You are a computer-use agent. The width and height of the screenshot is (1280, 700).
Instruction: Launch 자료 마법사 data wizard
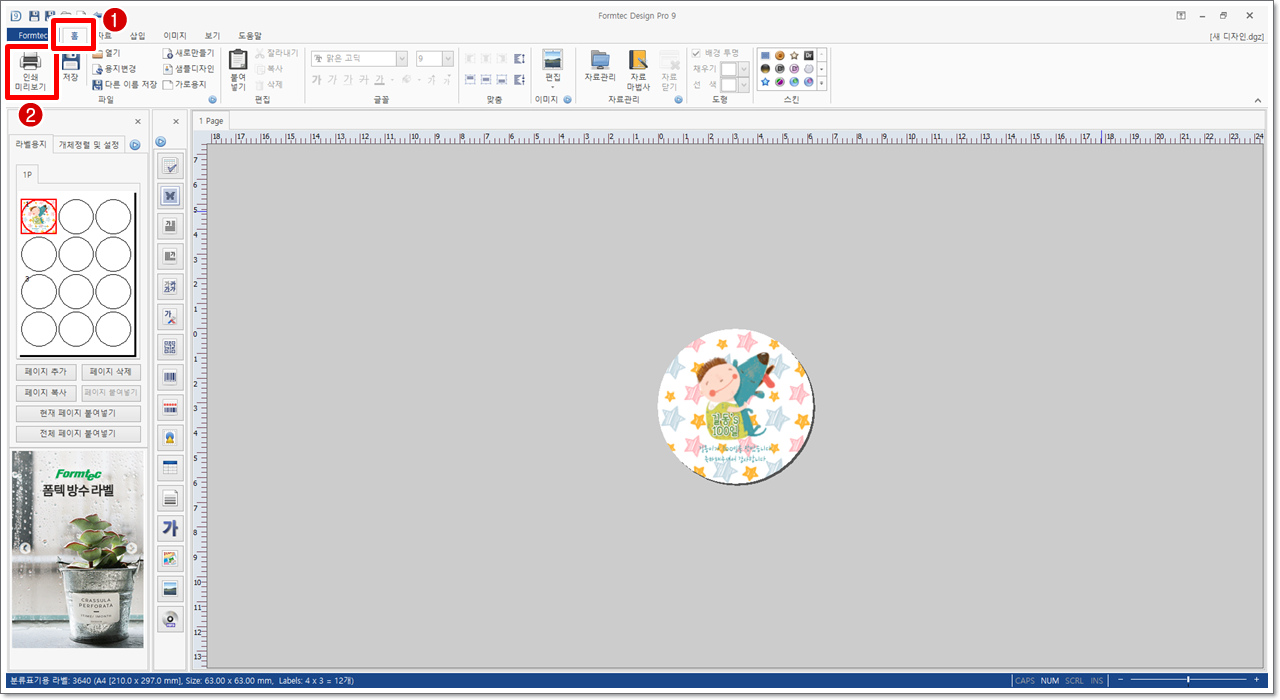coord(638,70)
